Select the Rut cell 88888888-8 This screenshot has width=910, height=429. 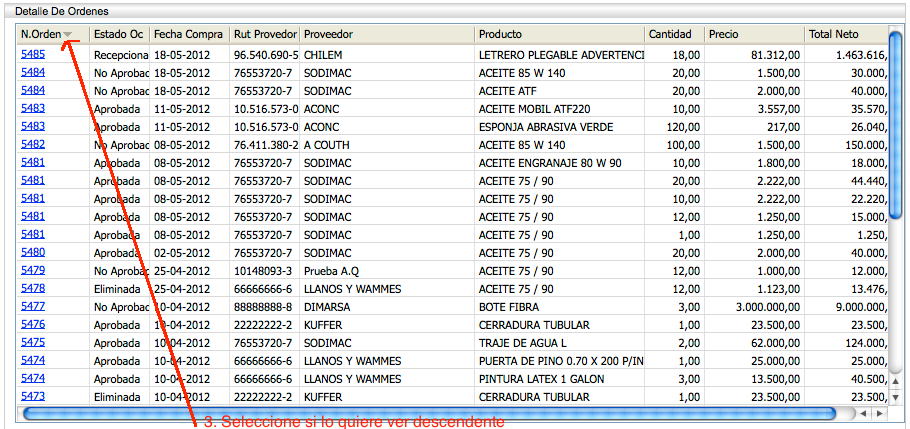265,307
